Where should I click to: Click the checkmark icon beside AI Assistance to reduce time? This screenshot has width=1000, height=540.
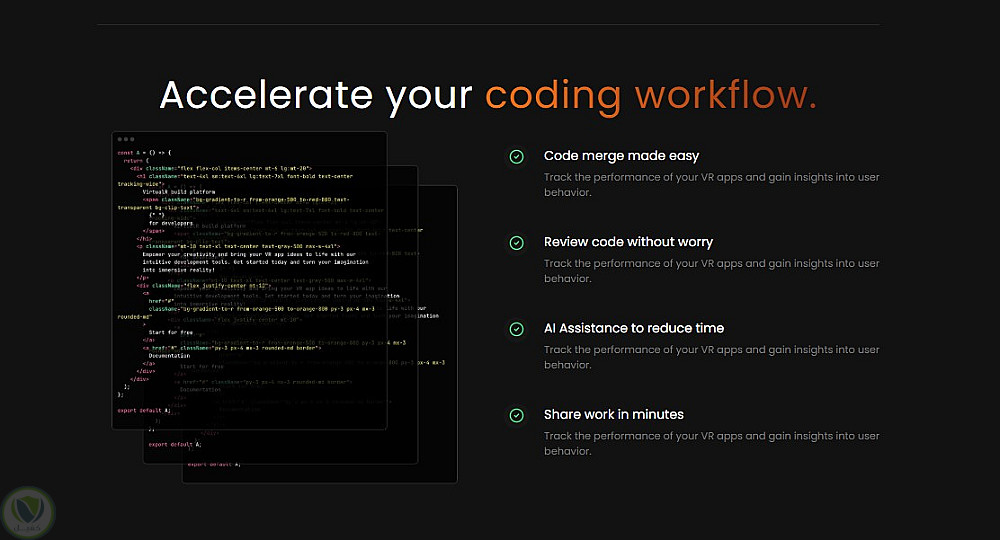click(517, 329)
